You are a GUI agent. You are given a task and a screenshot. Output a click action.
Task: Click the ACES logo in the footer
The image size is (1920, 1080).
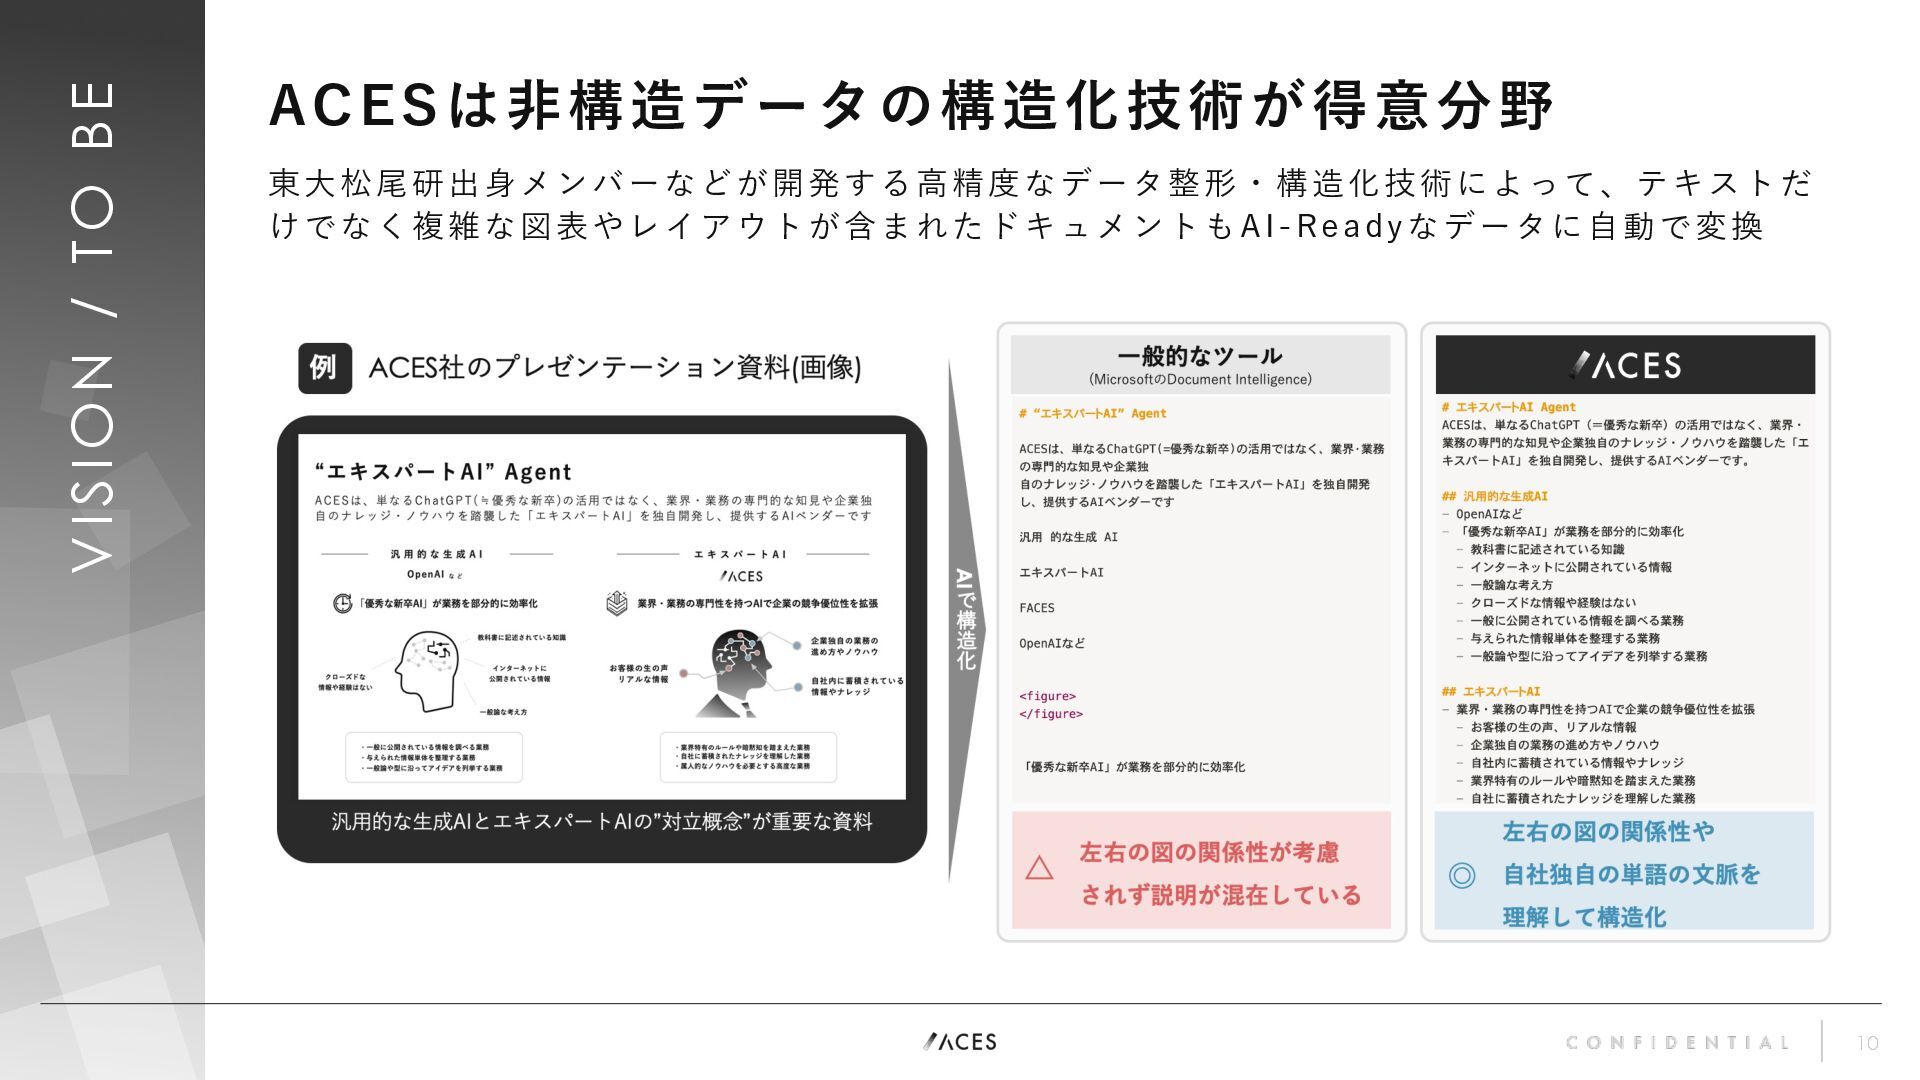960,1042
